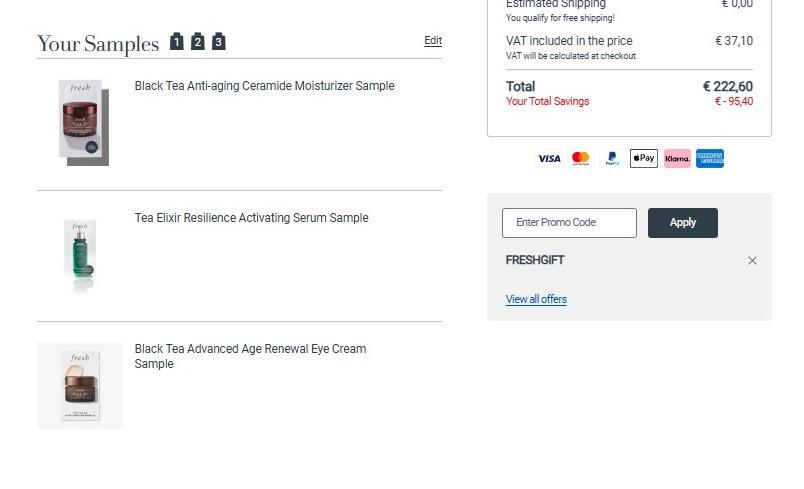Open the Black Tea Eye Cream sample thumbnail
This screenshot has height=489, width=804.
[x=80, y=385]
